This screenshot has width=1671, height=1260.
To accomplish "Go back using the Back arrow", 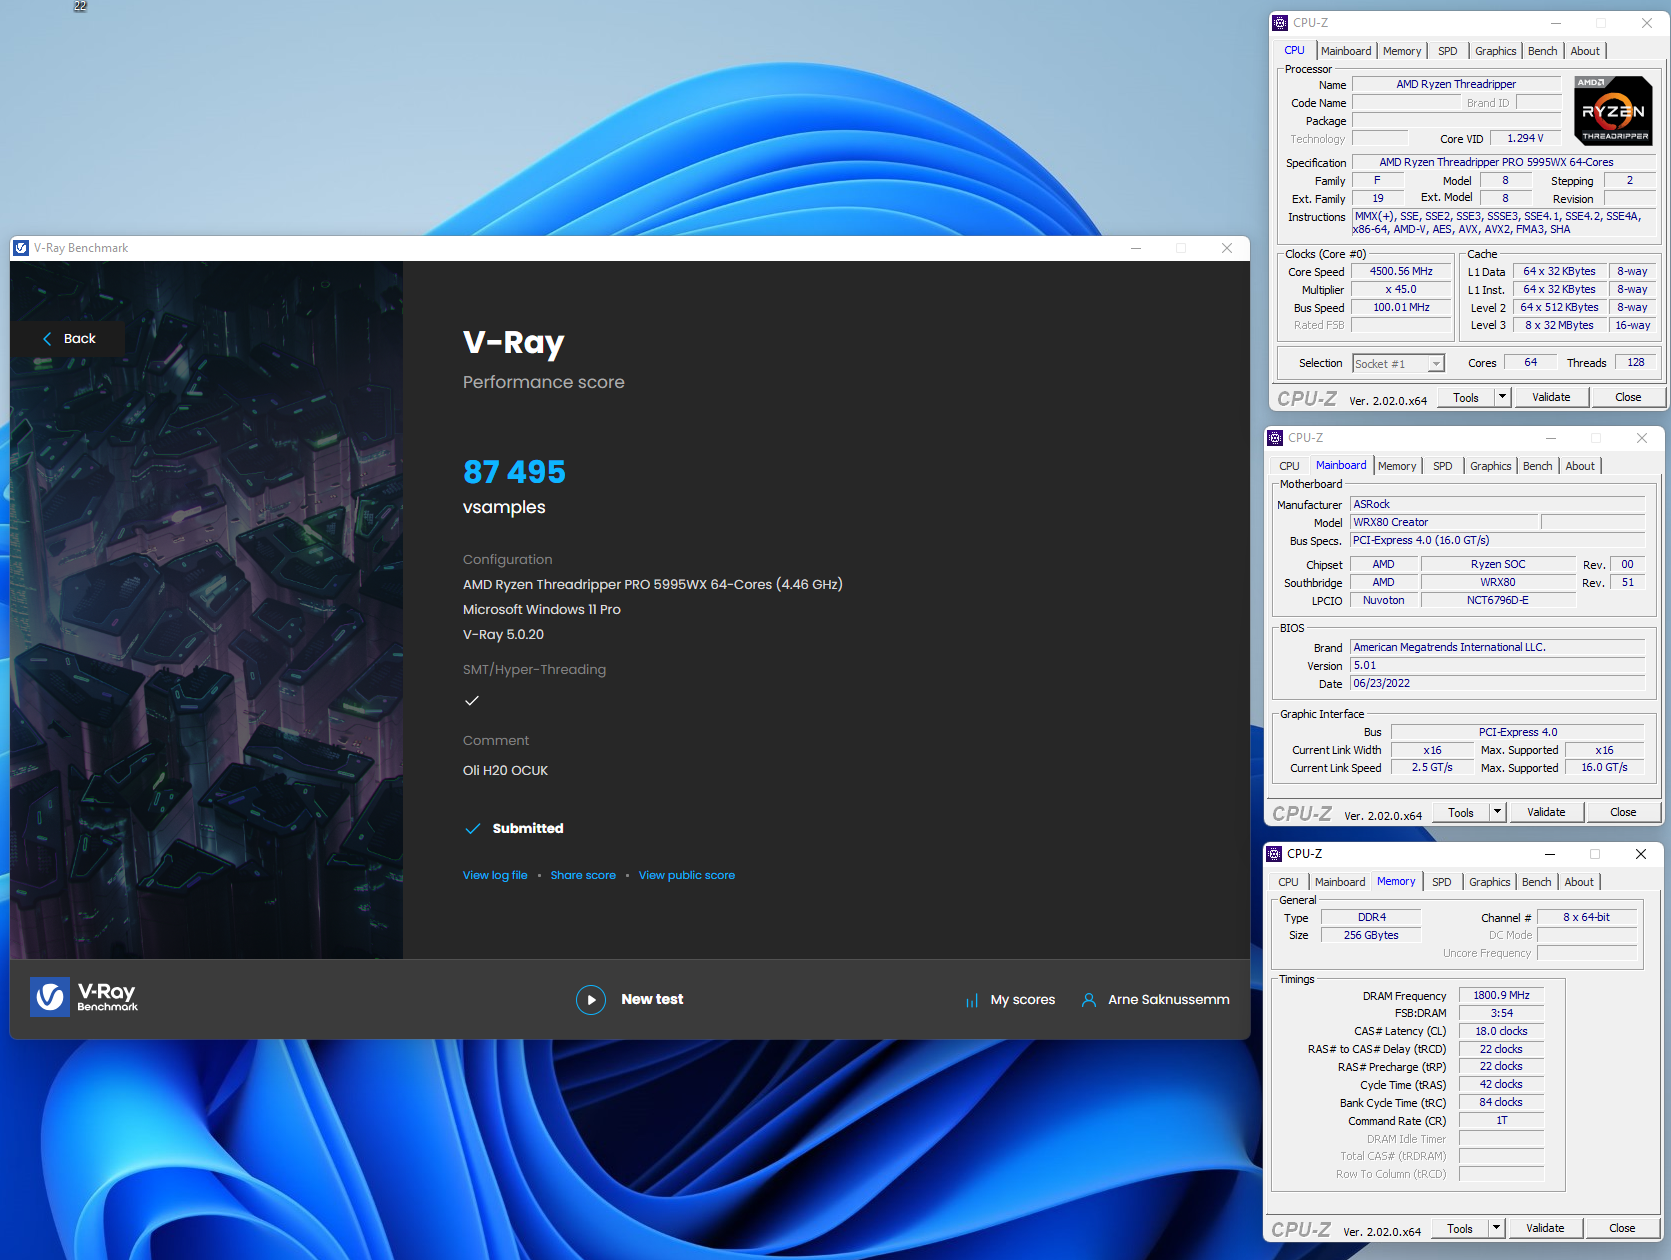I will (47, 339).
